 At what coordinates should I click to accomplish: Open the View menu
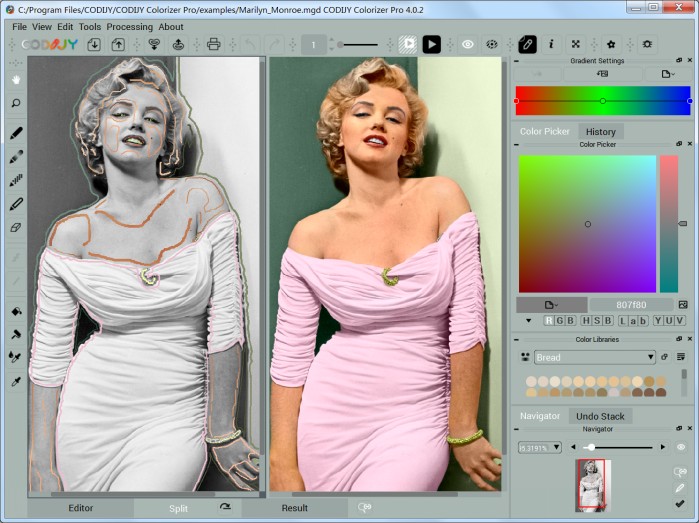(x=42, y=27)
